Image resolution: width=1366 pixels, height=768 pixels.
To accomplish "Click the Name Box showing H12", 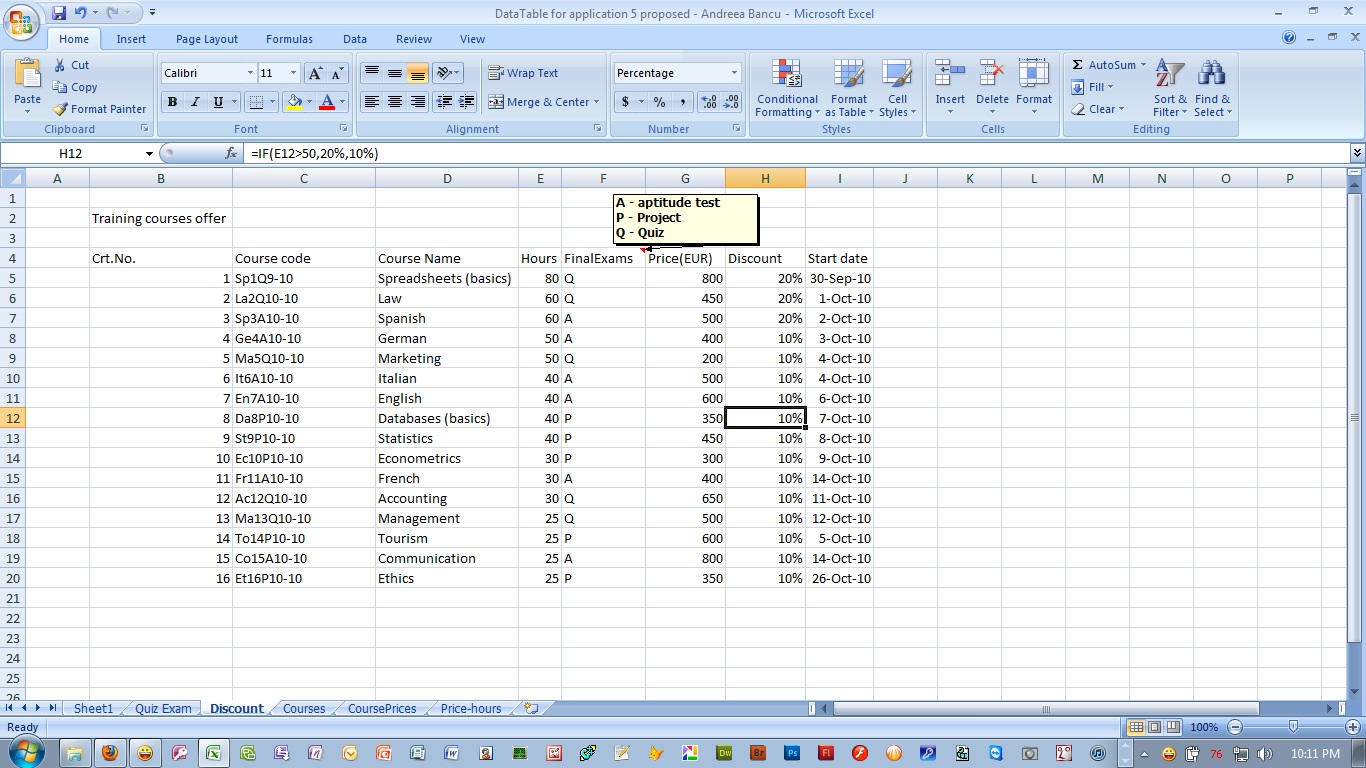I will [x=70, y=154].
